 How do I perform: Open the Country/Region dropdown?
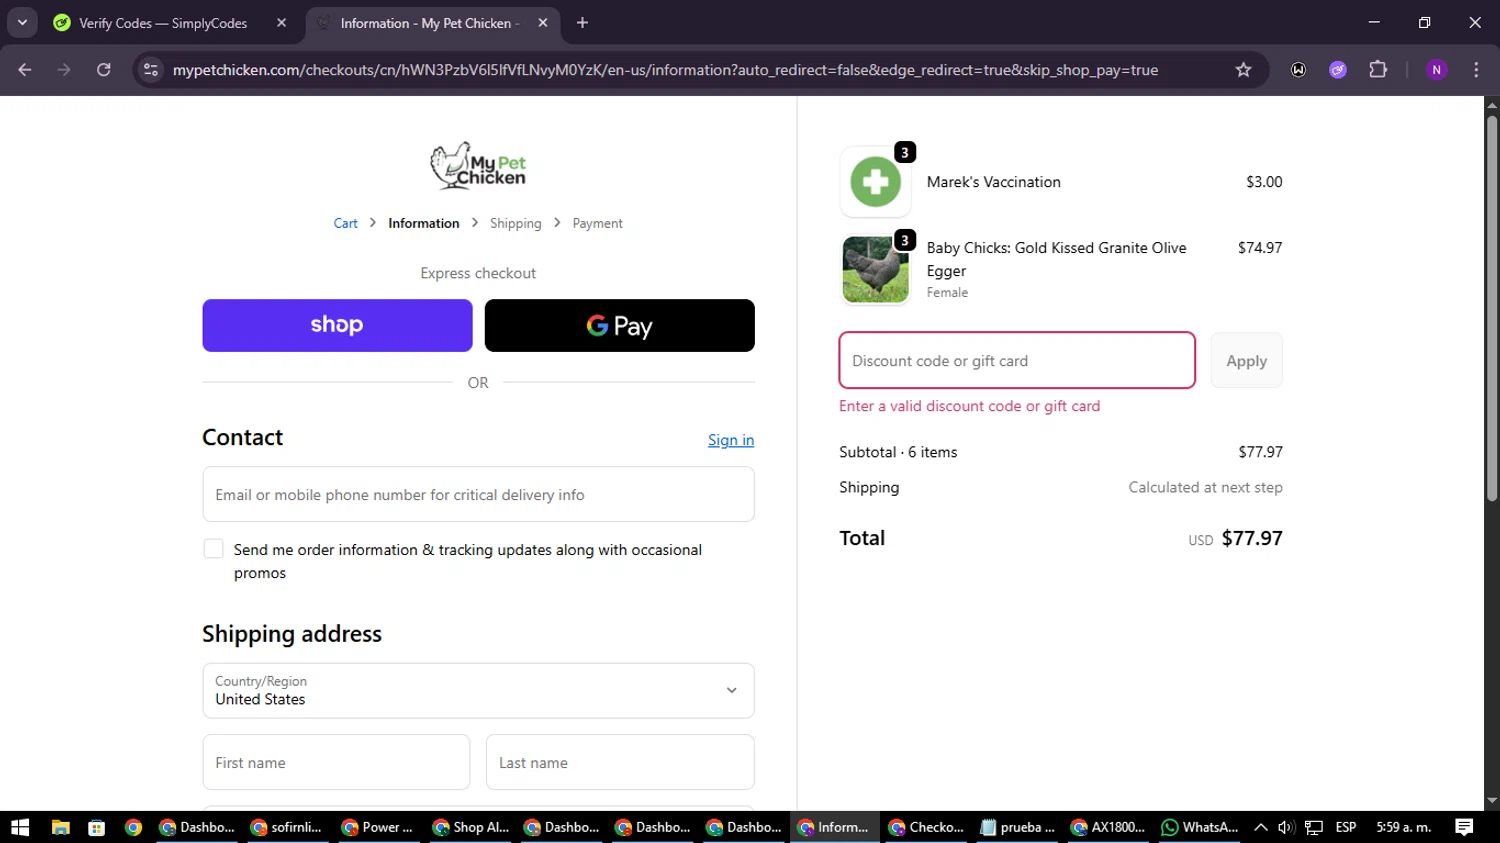pyautogui.click(x=478, y=690)
